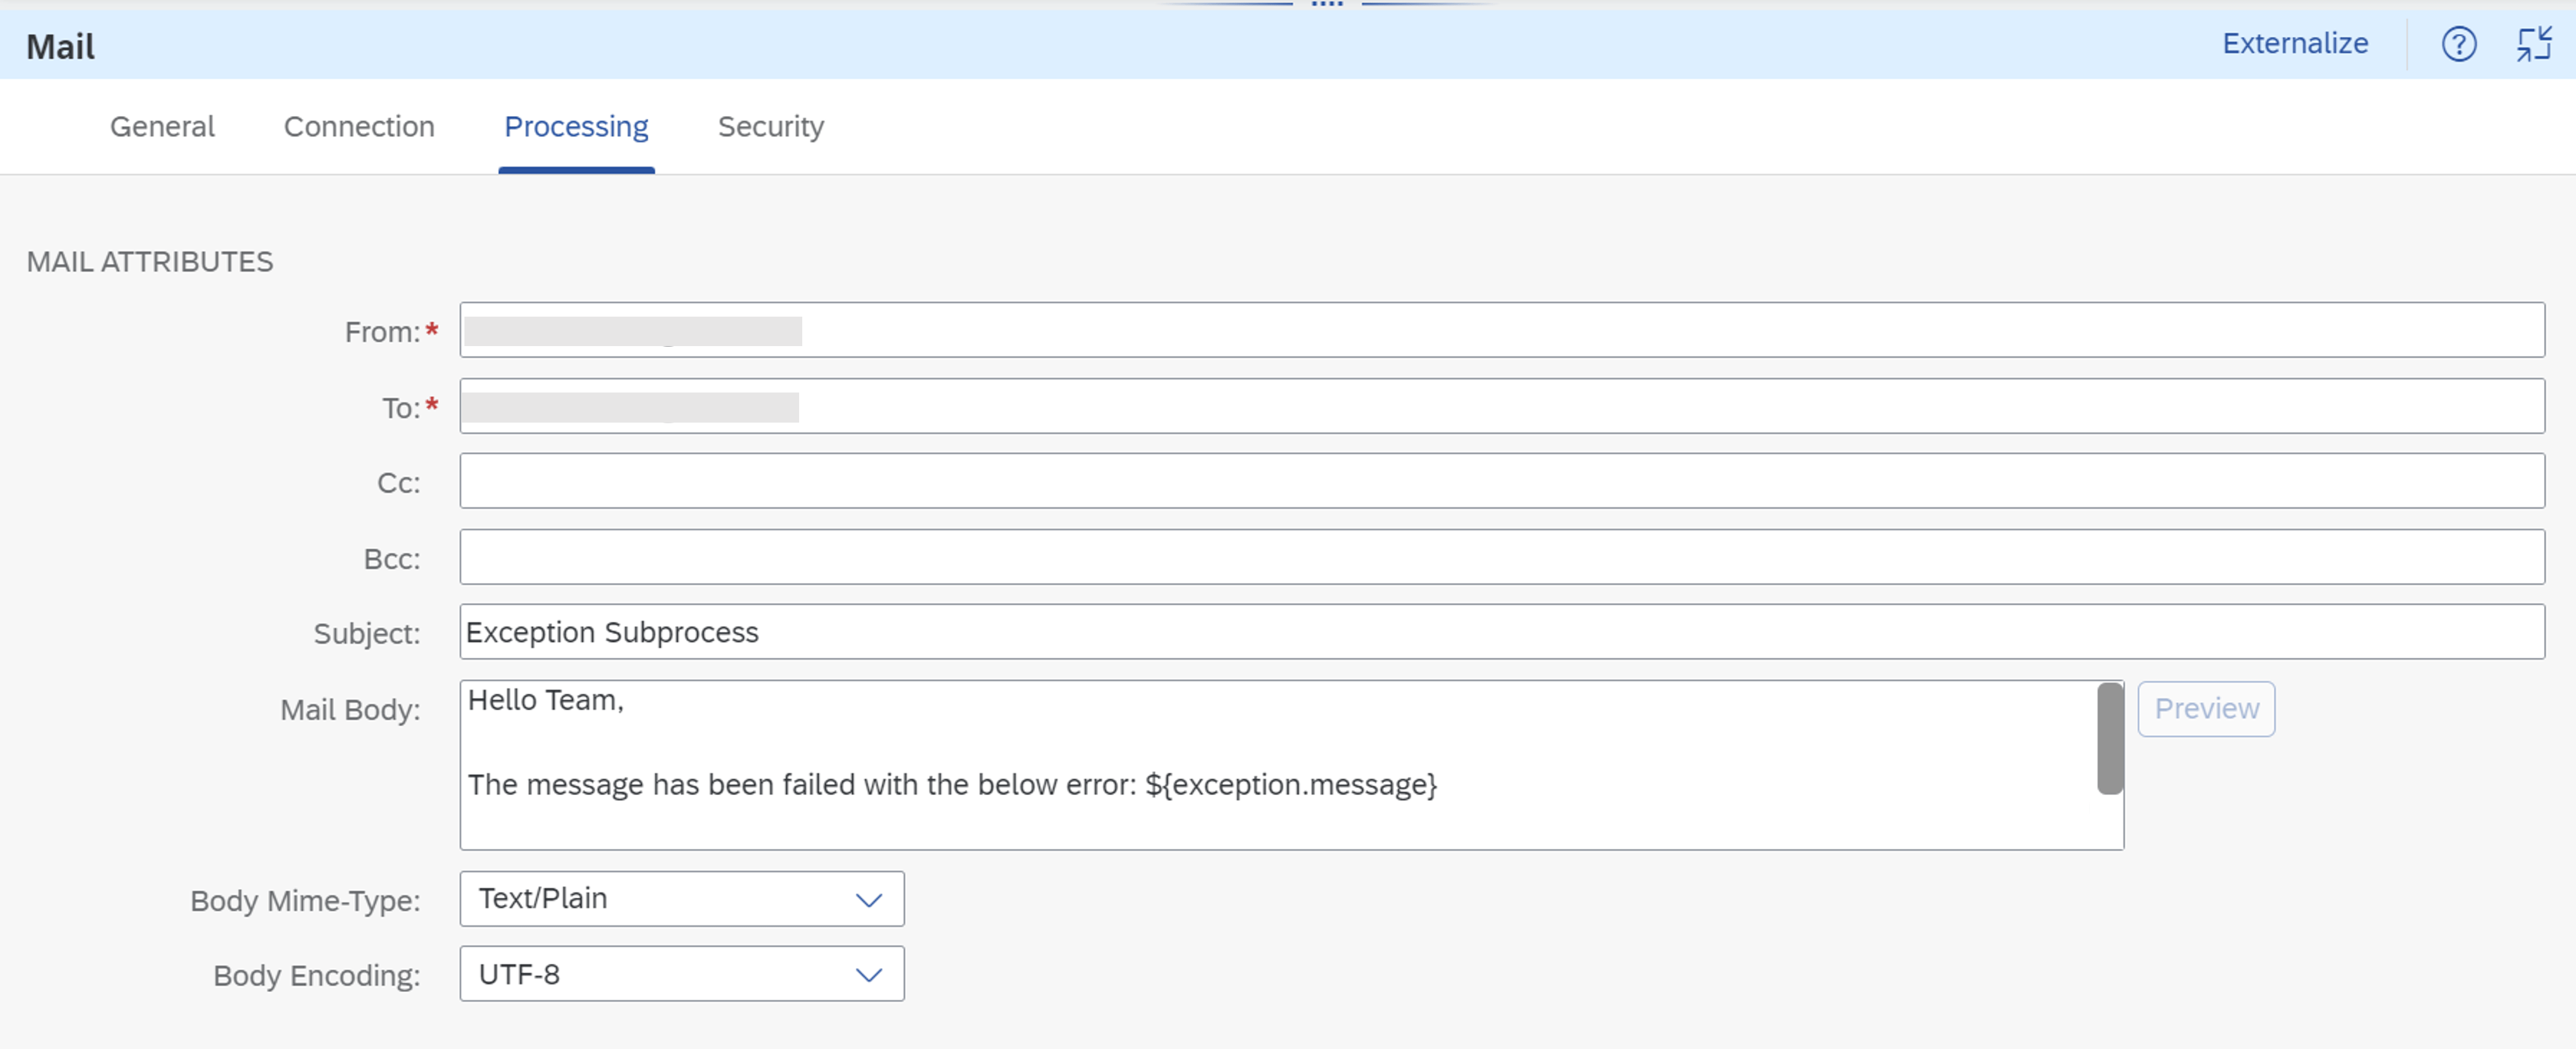Viewport: 2576px width, 1049px height.
Task: Select the Processing tab
Action: [576, 126]
